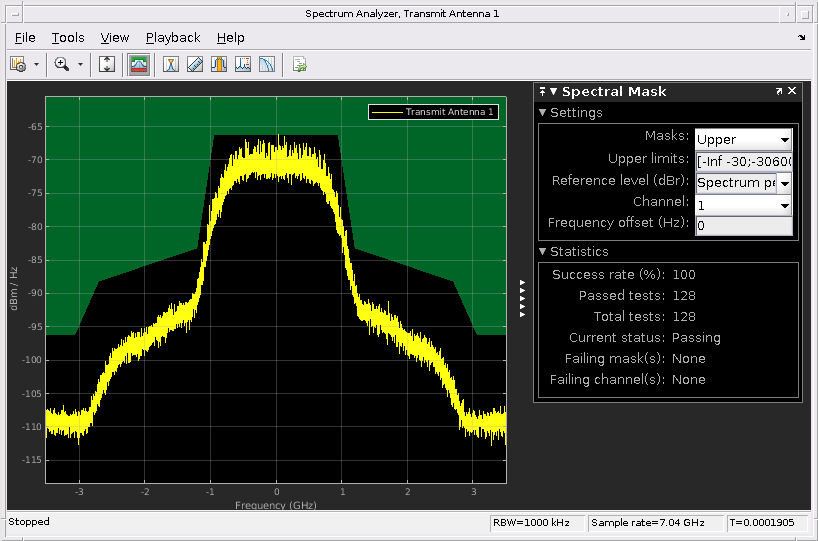
Task: Click the generate script icon
Action: pos(299,64)
